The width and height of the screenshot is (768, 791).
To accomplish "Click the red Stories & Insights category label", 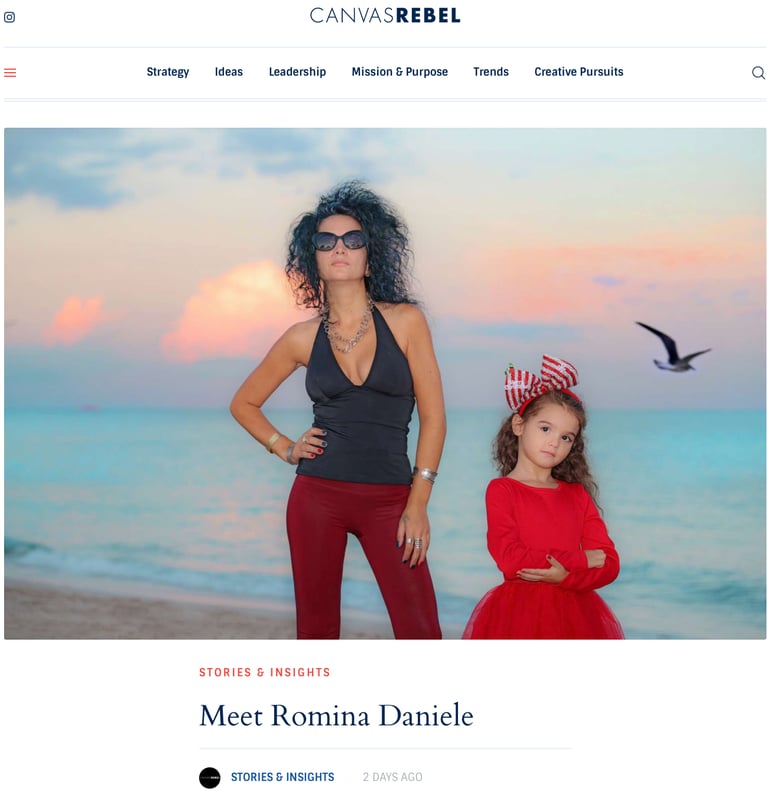I will tap(265, 672).
